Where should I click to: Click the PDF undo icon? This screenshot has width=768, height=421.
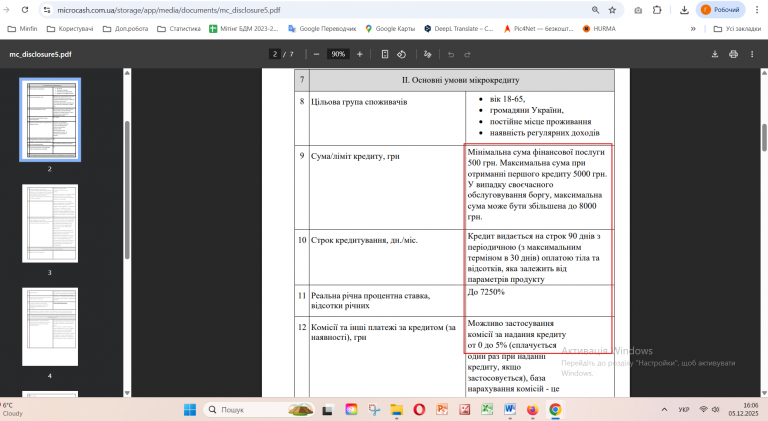point(451,54)
